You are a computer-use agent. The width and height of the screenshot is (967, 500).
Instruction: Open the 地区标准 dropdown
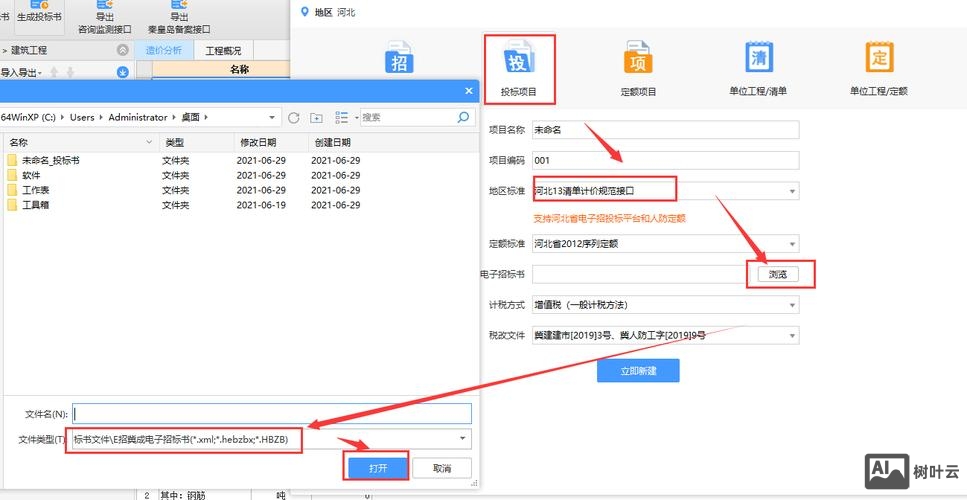[665, 191]
